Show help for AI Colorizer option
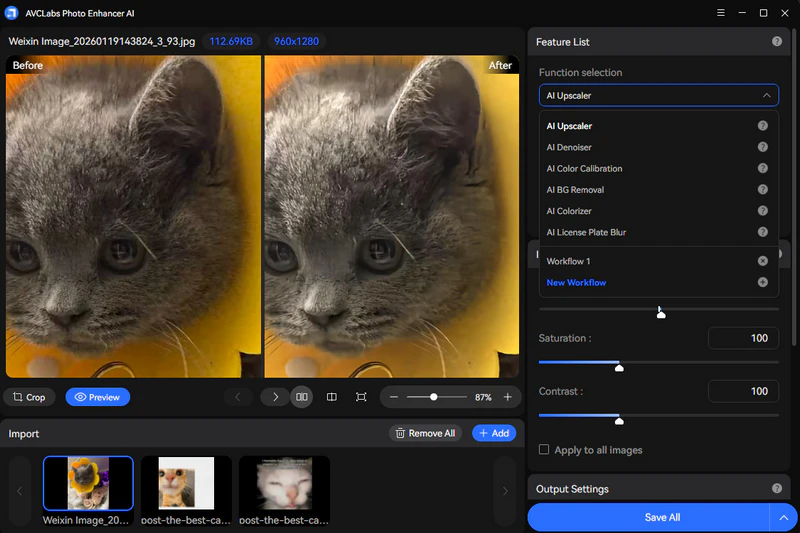The height and width of the screenshot is (533, 800). point(762,211)
